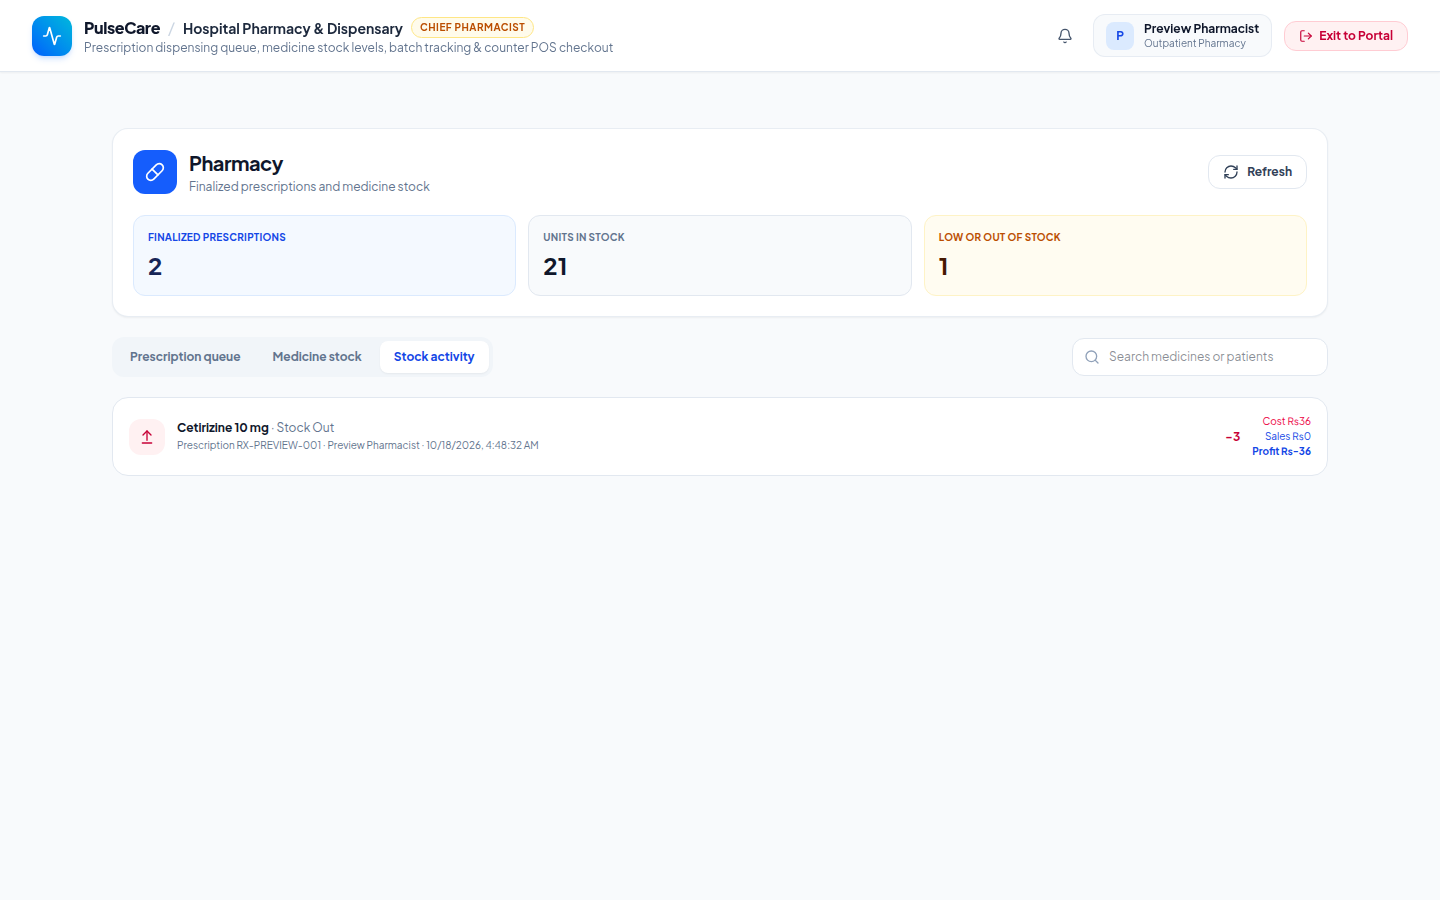
Task: Exit to Portal
Action: 1346,36
